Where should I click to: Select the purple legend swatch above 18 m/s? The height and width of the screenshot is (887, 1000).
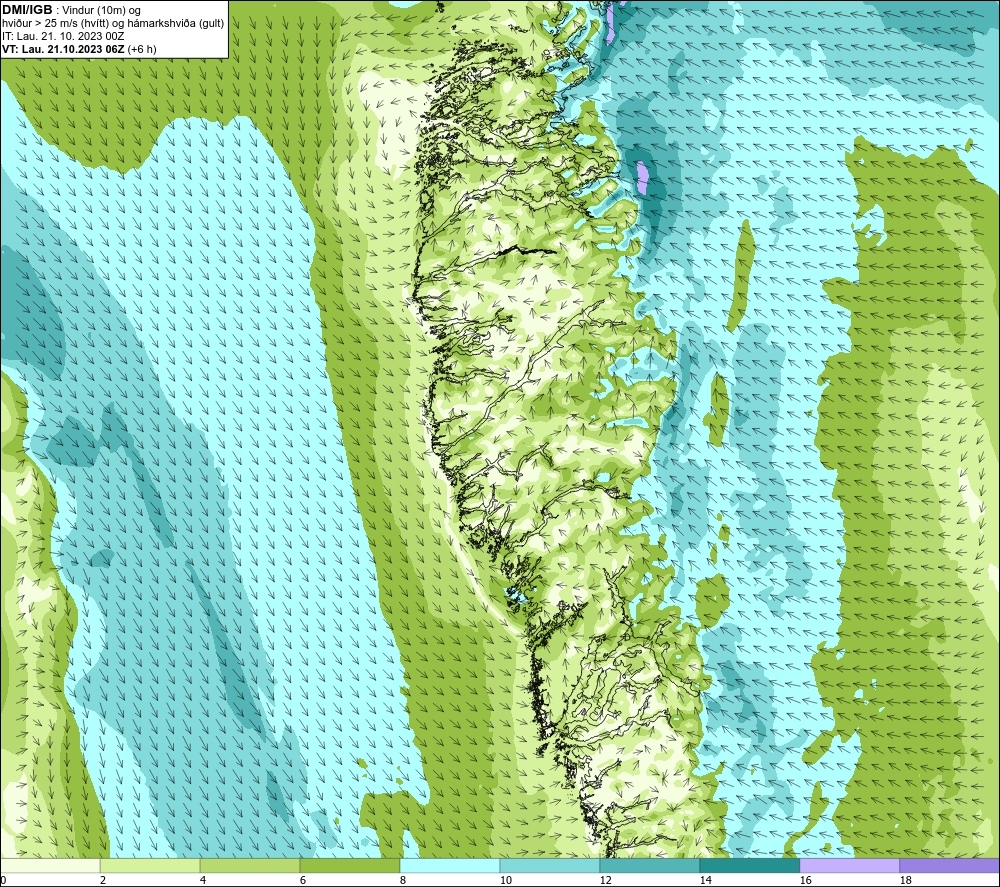(950, 865)
